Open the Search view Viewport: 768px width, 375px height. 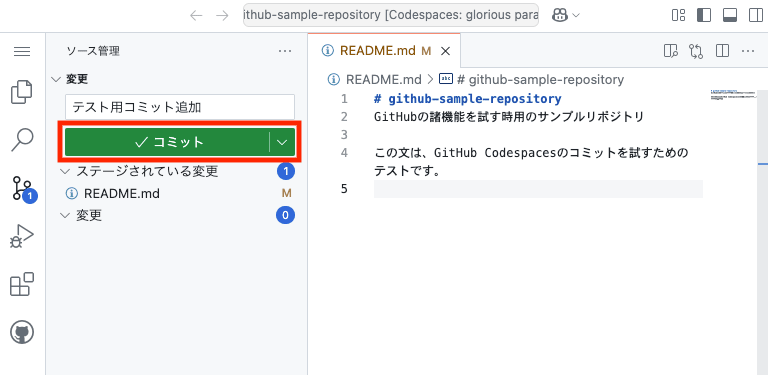(x=22, y=140)
